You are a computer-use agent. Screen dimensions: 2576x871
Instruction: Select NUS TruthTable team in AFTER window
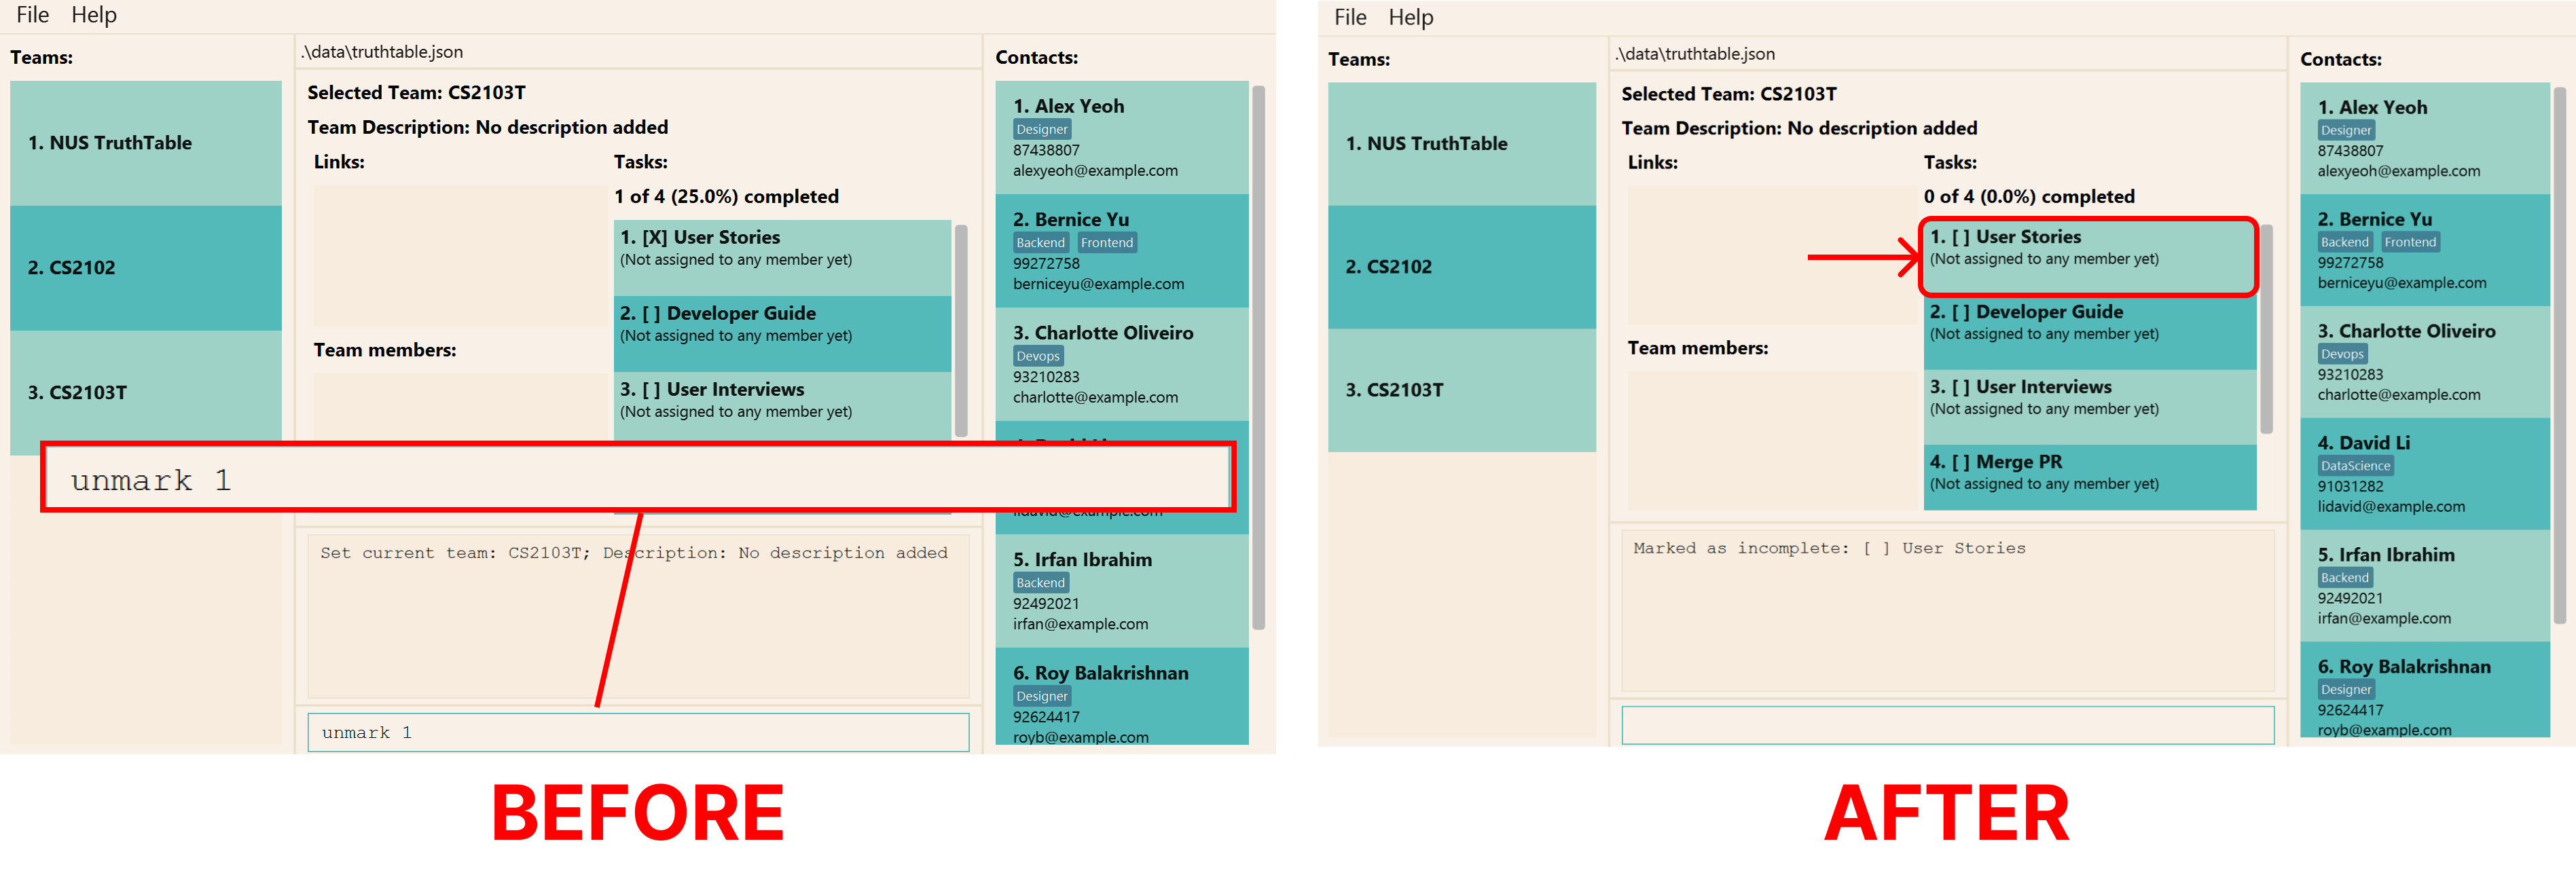click(1462, 144)
